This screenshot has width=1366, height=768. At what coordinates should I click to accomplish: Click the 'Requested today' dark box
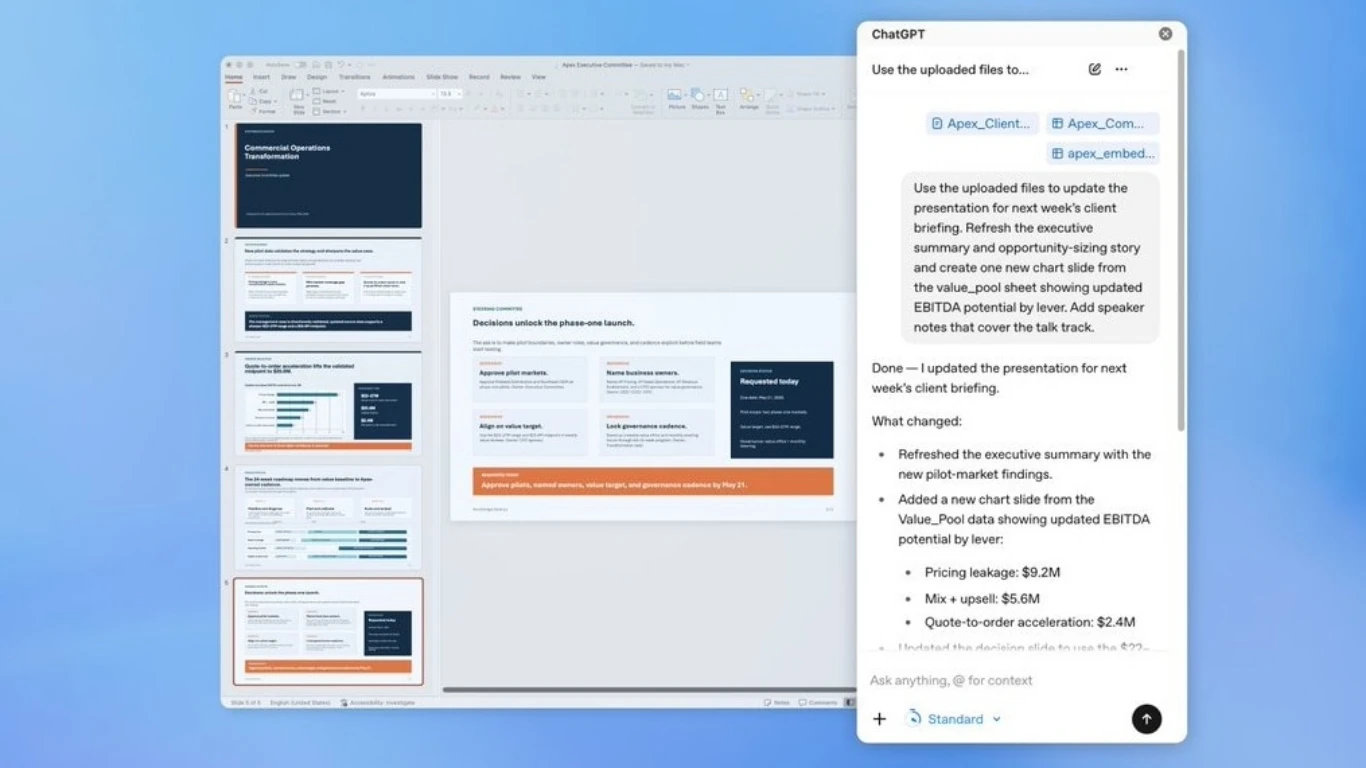pyautogui.click(x=781, y=409)
